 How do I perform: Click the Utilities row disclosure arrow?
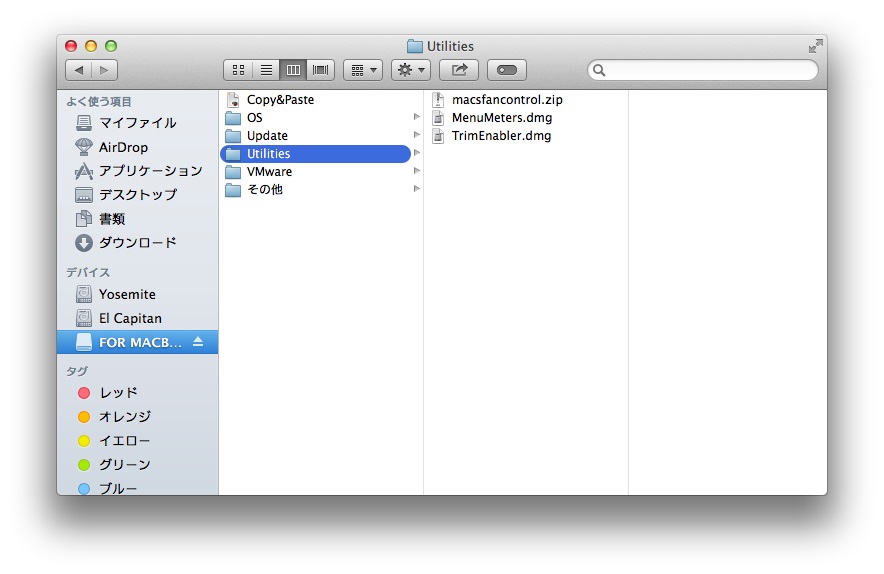[x=417, y=153]
